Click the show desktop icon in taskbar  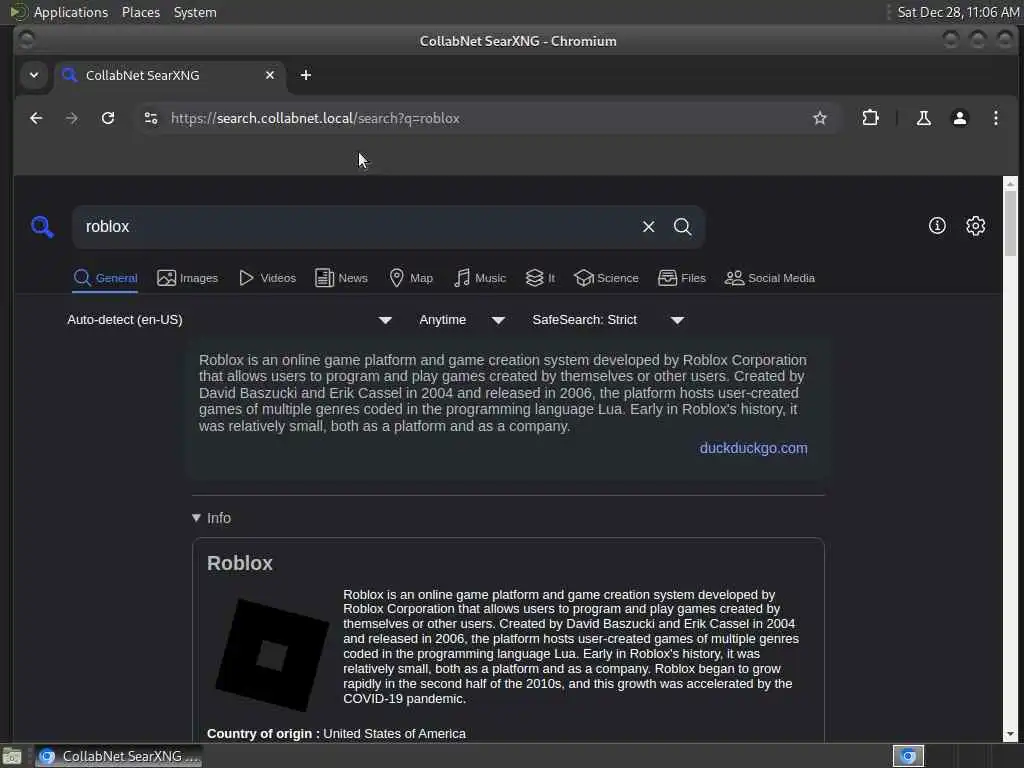pyautogui.click(x=12, y=756)
